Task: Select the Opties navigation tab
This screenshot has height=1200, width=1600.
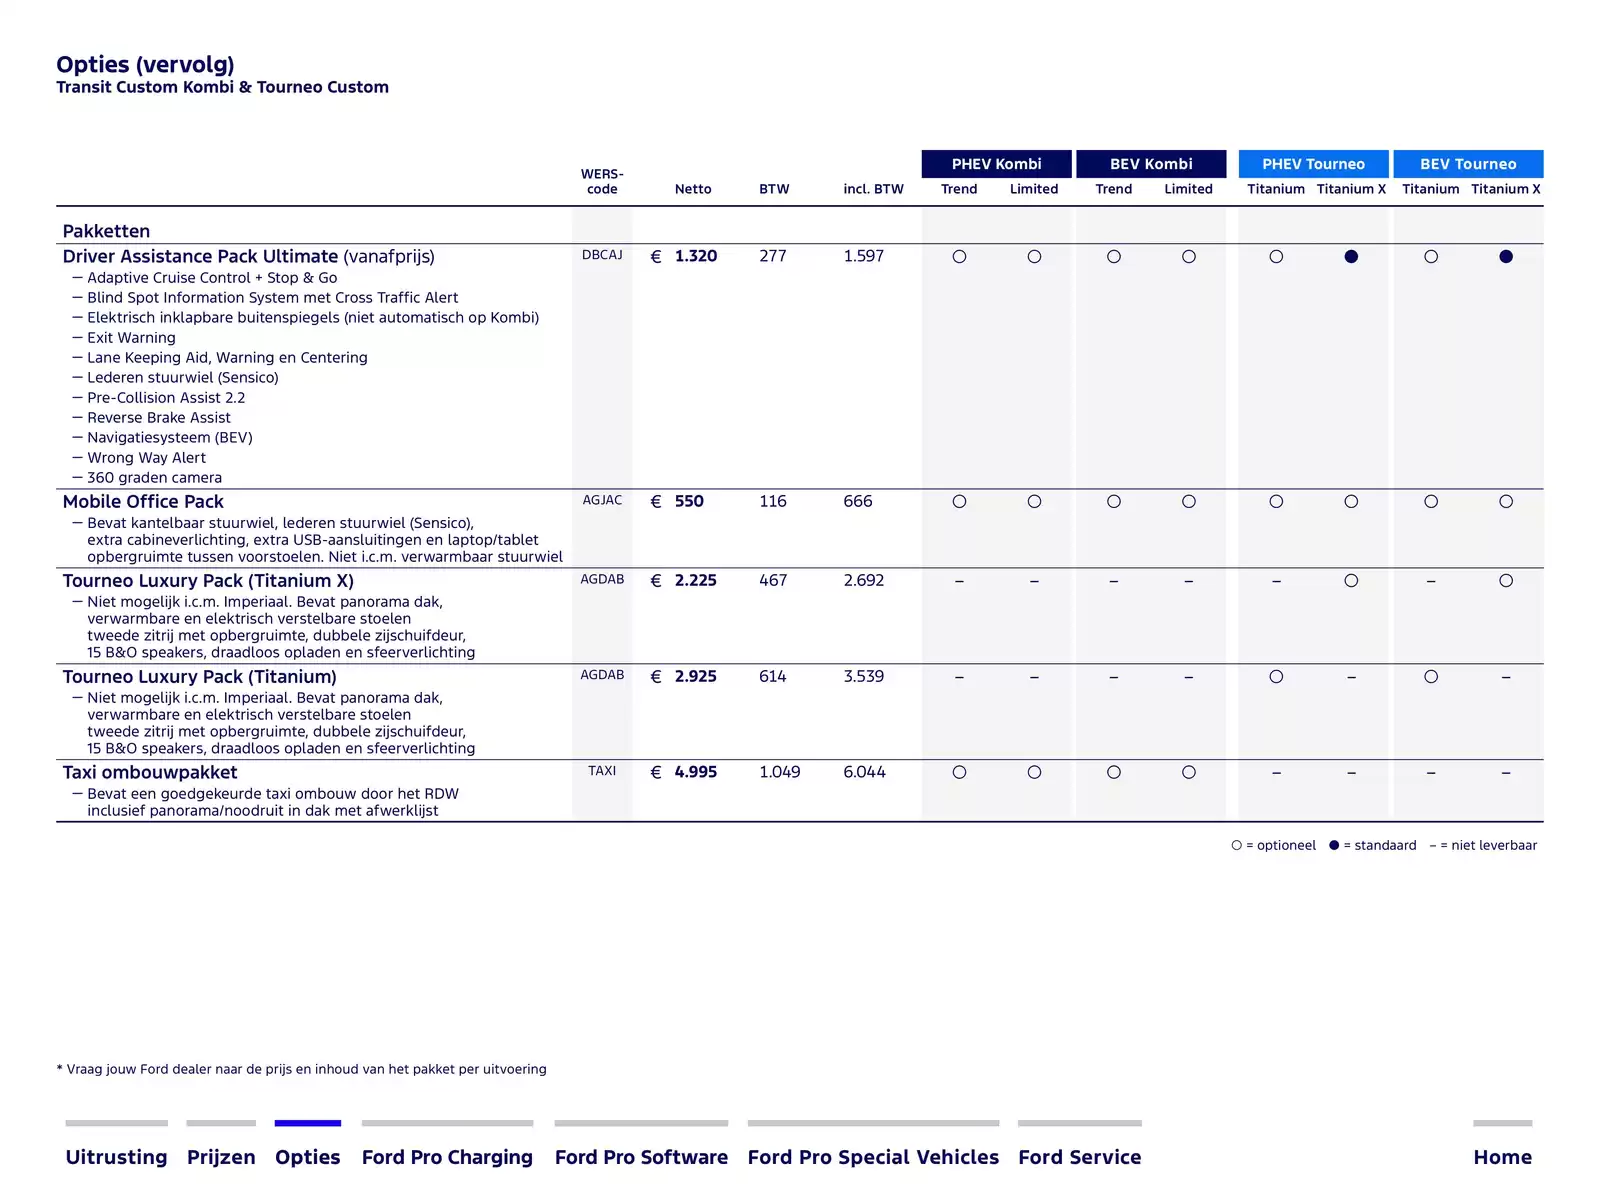Action: (308, 1156)
